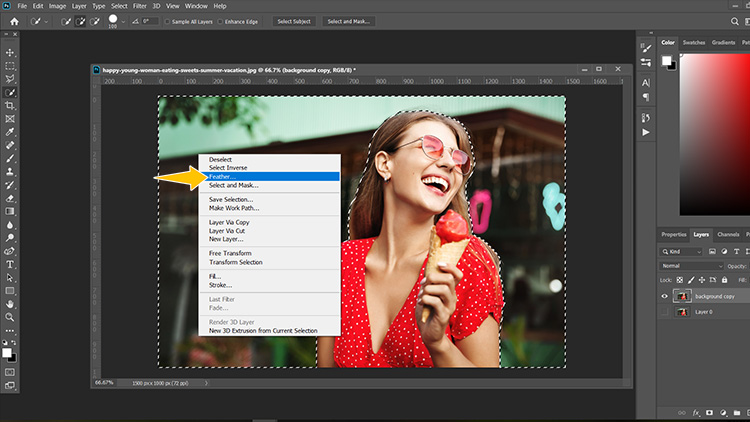Open the Search magnifier in options bar
The image size is (750, 422).
tap(735, 22)
